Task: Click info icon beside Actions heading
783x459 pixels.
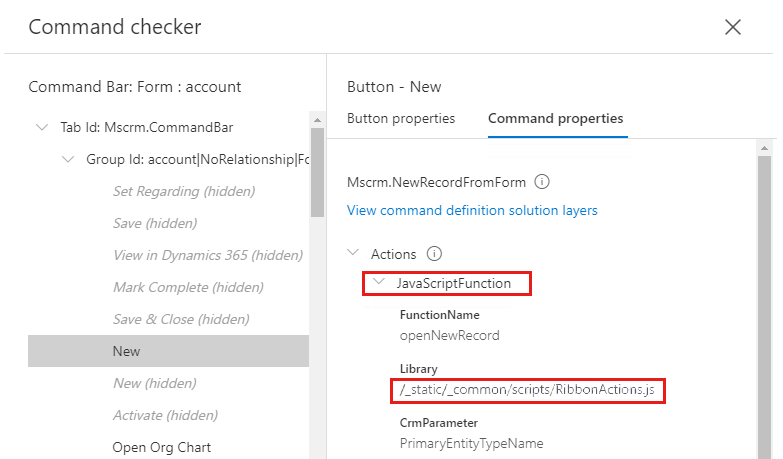Action: (x=435, y=254)
